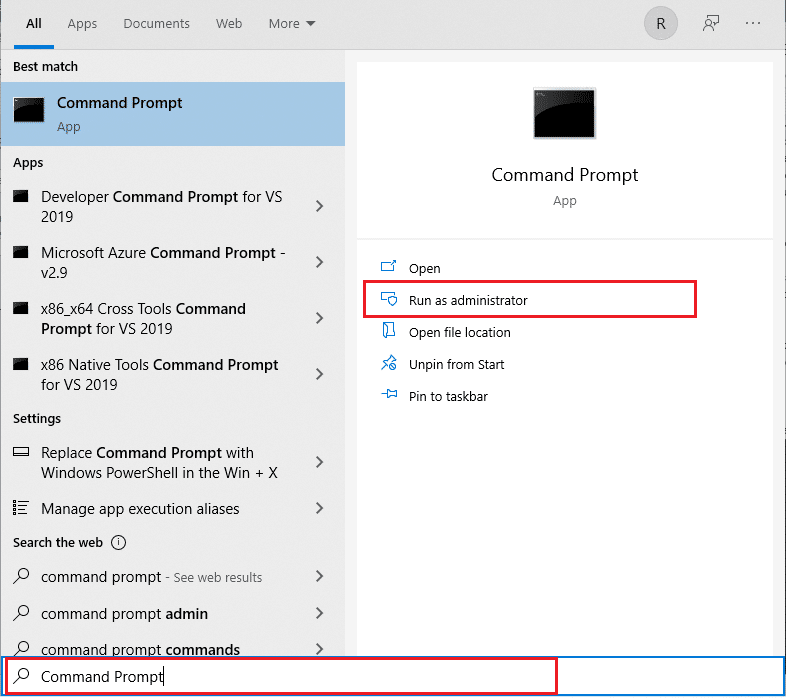786x698 pixels.
Task: Open Manage app execution aliases setting
Action: click(140, 509)
